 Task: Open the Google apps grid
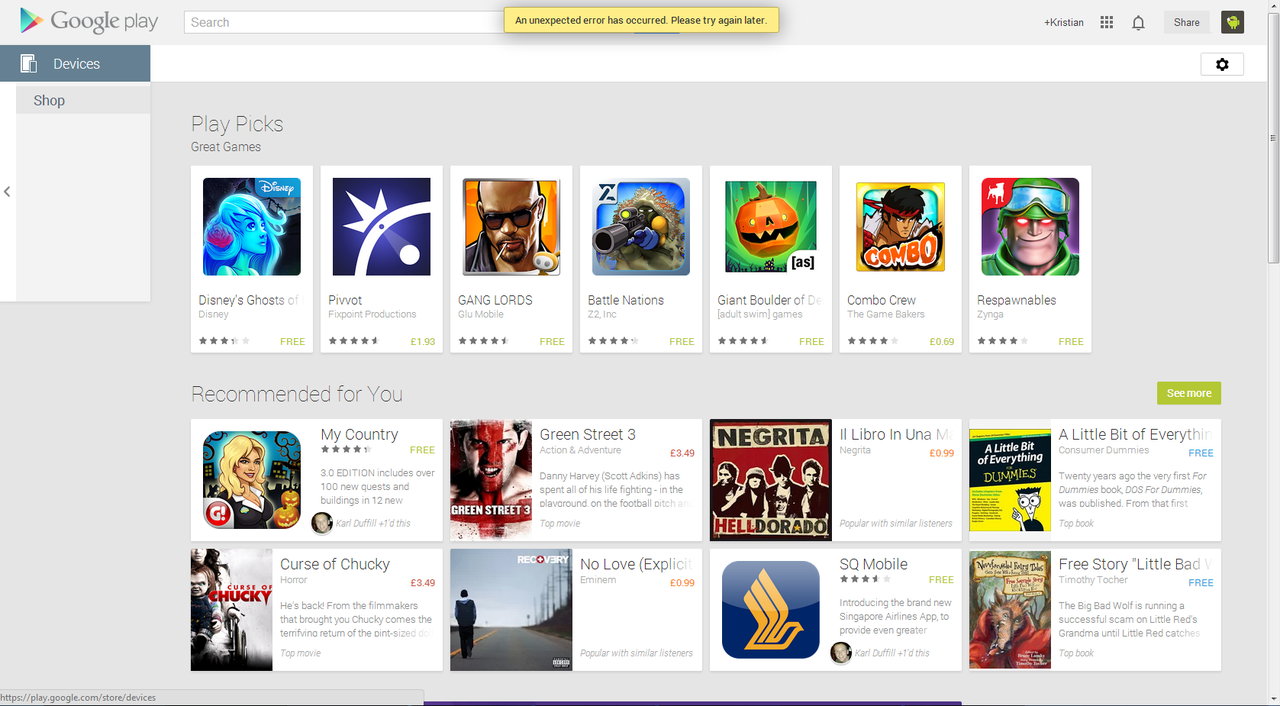click(x=1106, y=22)
